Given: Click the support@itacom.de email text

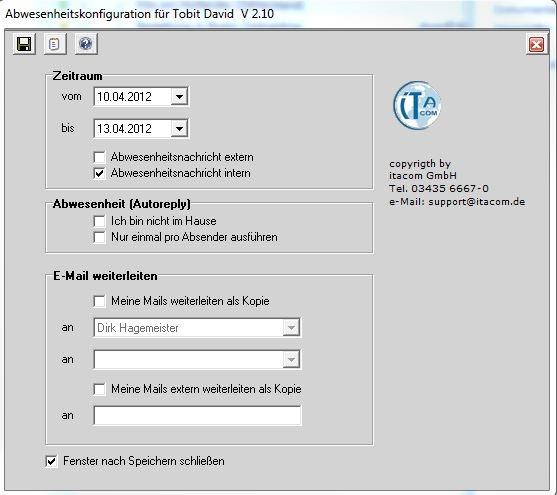Looking at the screenshot, I should coord(477,202).
